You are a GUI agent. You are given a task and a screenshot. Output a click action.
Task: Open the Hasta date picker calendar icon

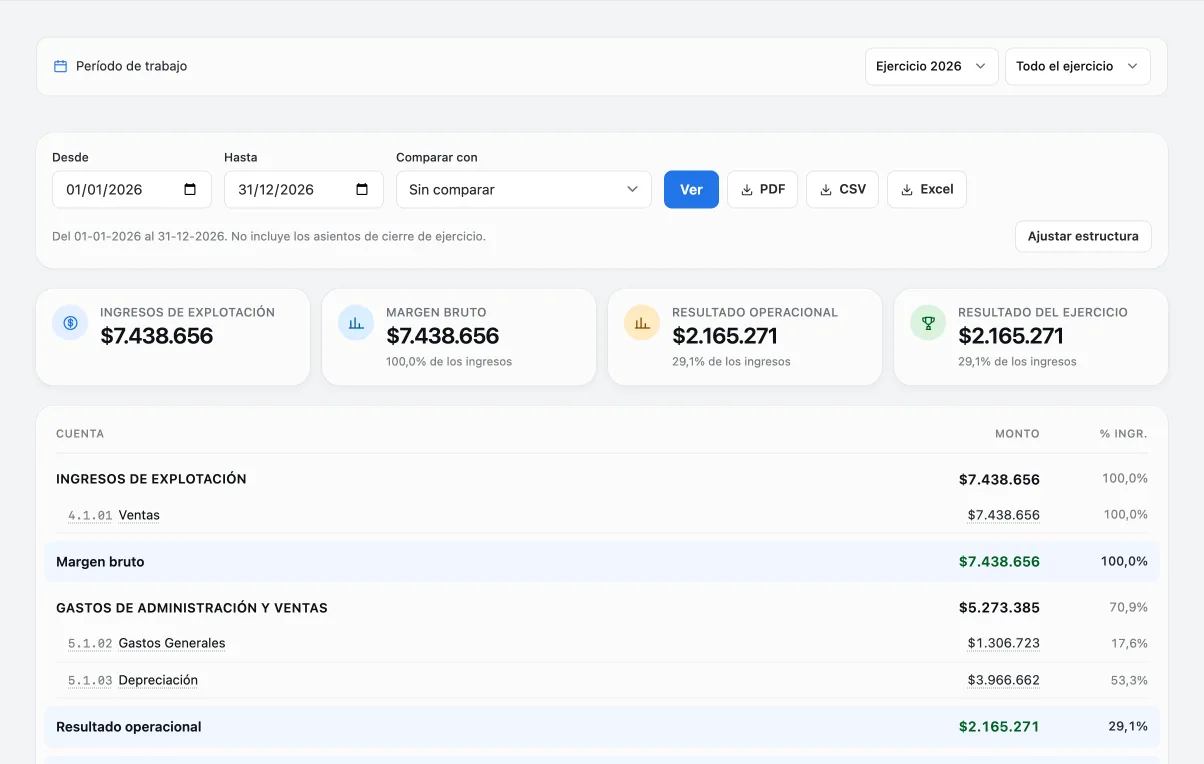[x=362, y=189]
